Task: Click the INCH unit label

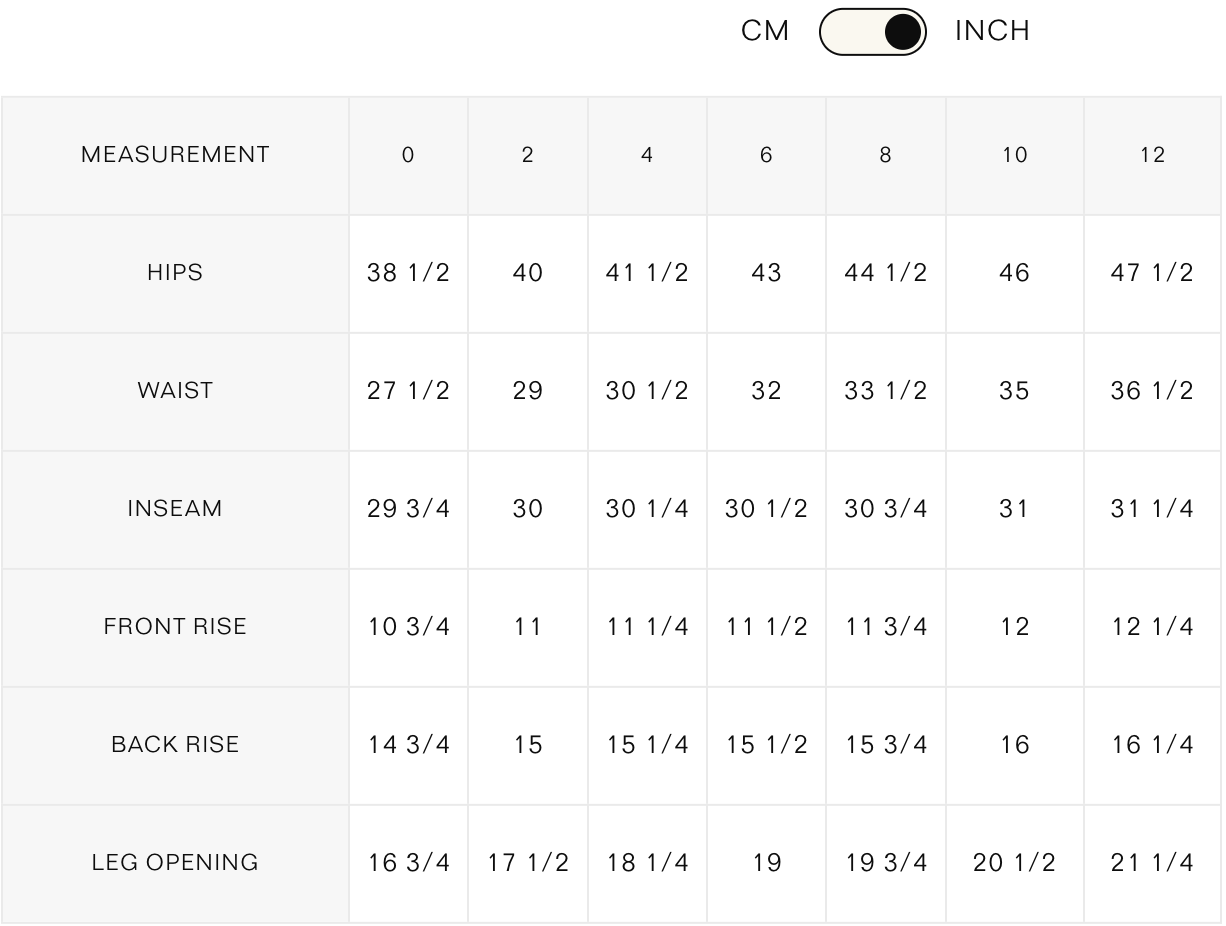Action: (x=991, y=32)
